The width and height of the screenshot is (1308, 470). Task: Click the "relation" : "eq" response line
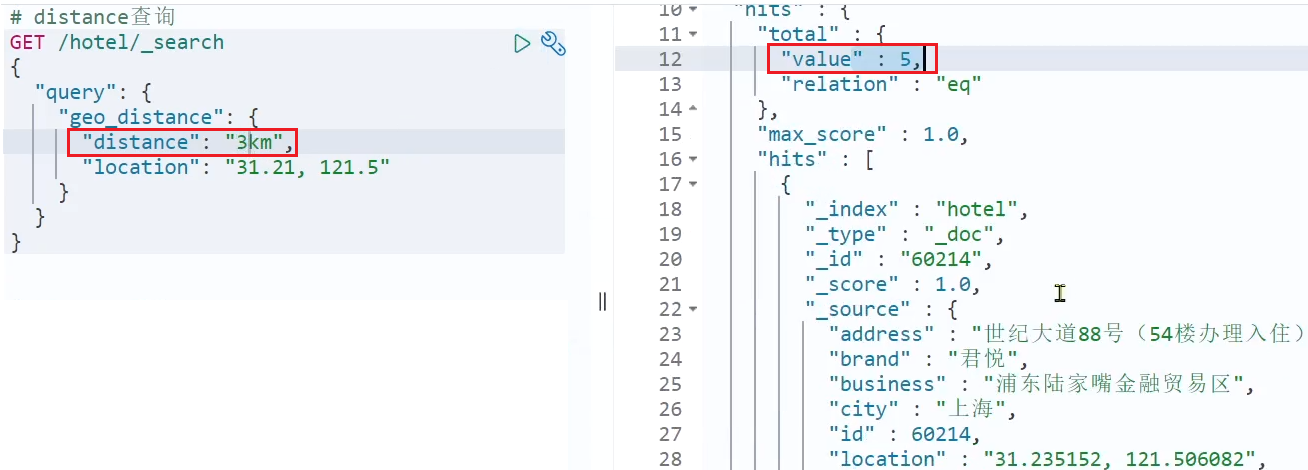880,84
